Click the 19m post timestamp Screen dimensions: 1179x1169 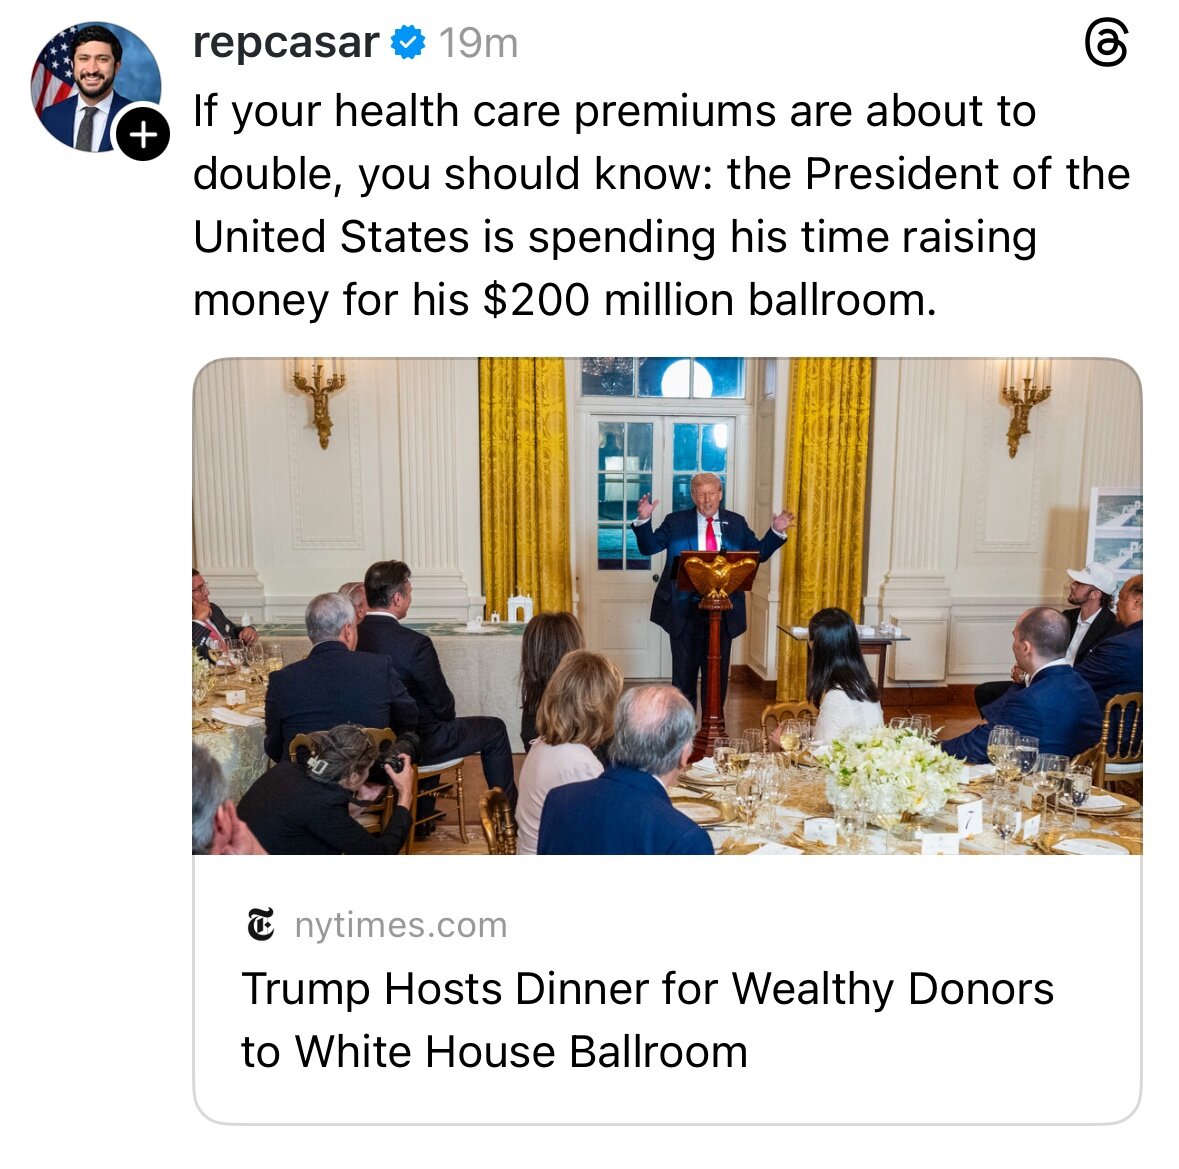click(478, 43)
